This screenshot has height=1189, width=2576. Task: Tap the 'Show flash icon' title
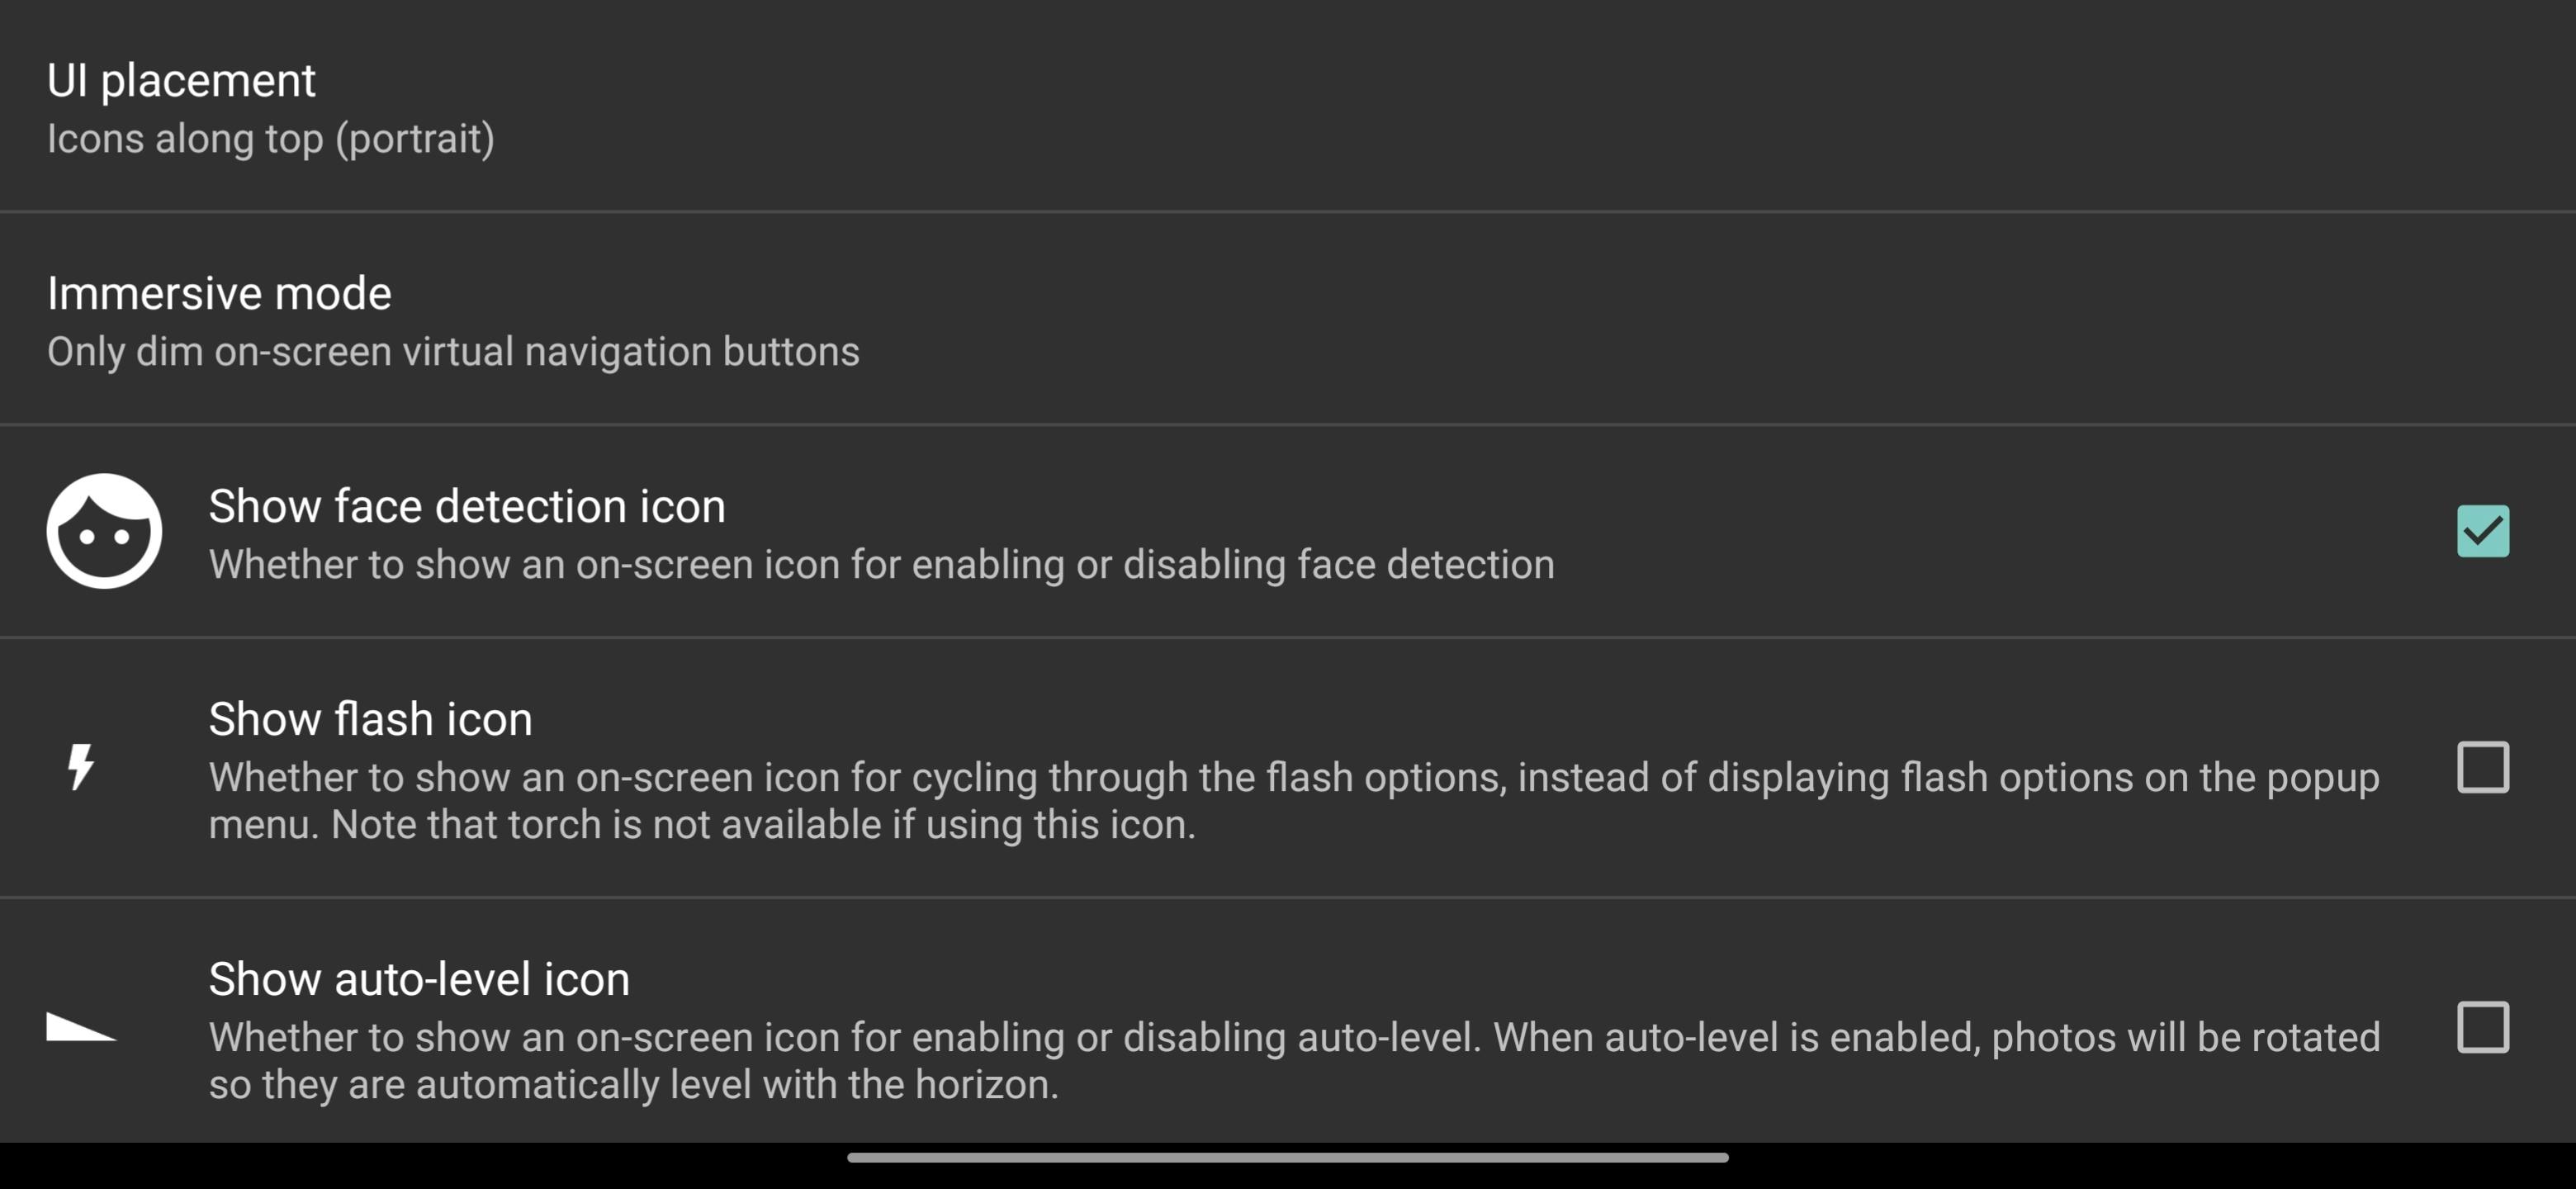tap(370, 719)
